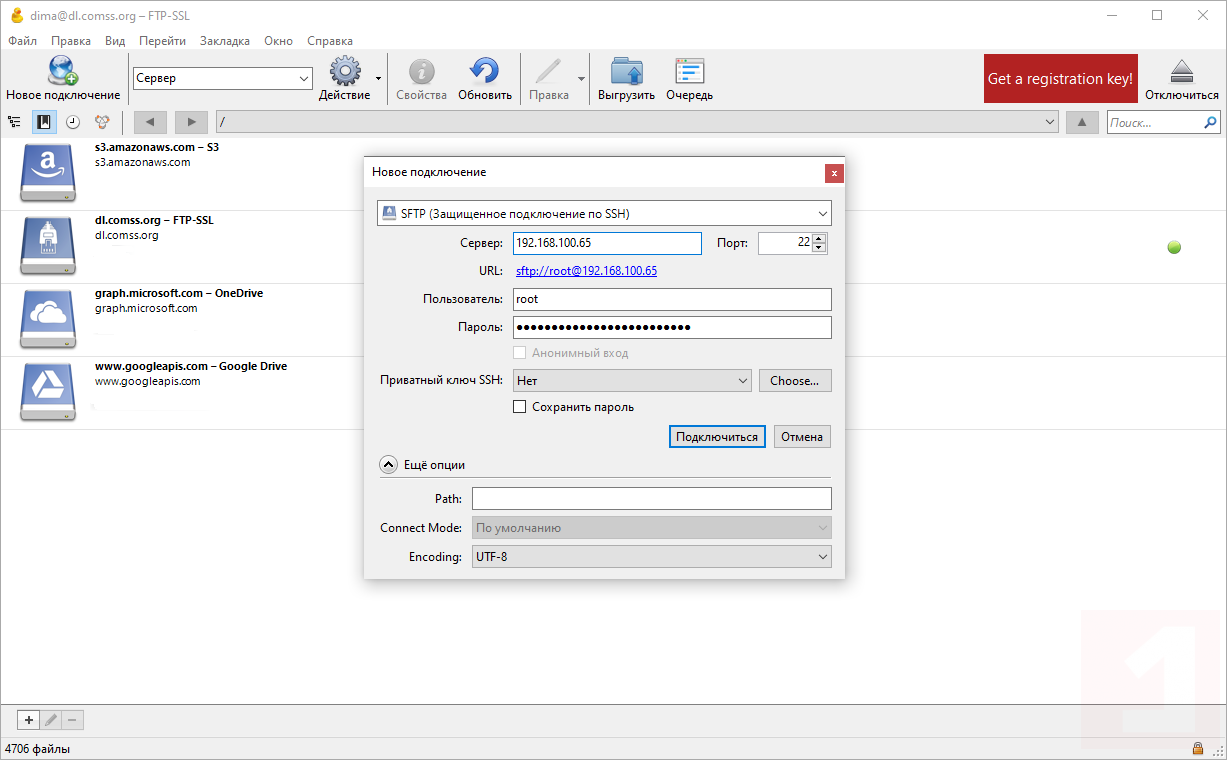The image size is (1227, 760).
Task: Select the graph.microsoft.com – OneDrive bookmark title
Action: coord(179,293)
